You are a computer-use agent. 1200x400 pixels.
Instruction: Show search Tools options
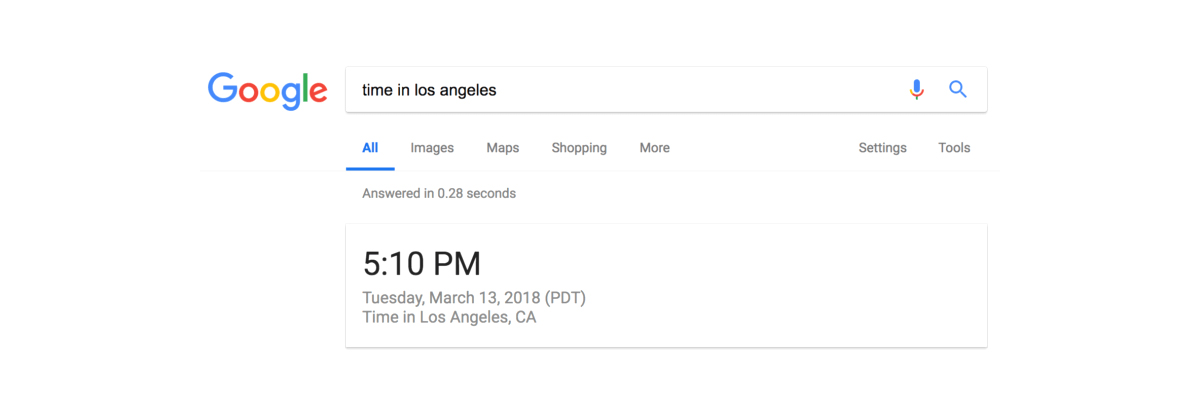(954, 148)
